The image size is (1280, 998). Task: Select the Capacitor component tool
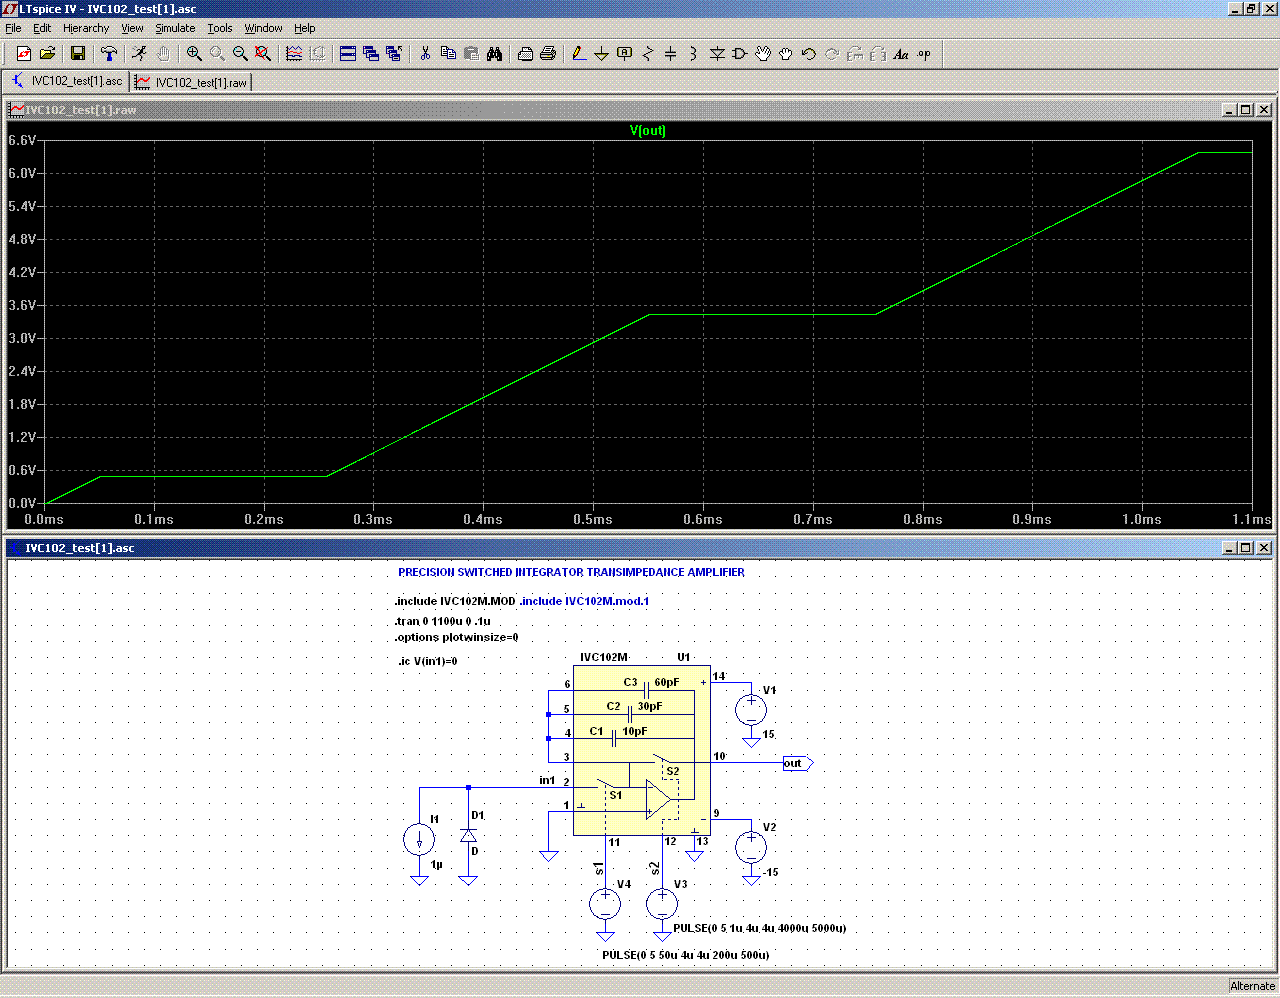(671, 54)
